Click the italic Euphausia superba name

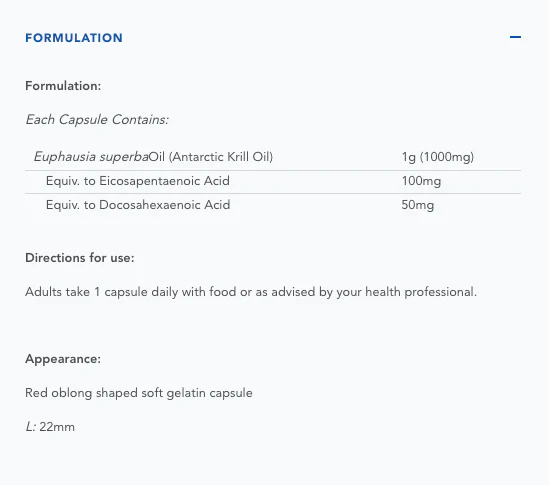coord(91,157)
